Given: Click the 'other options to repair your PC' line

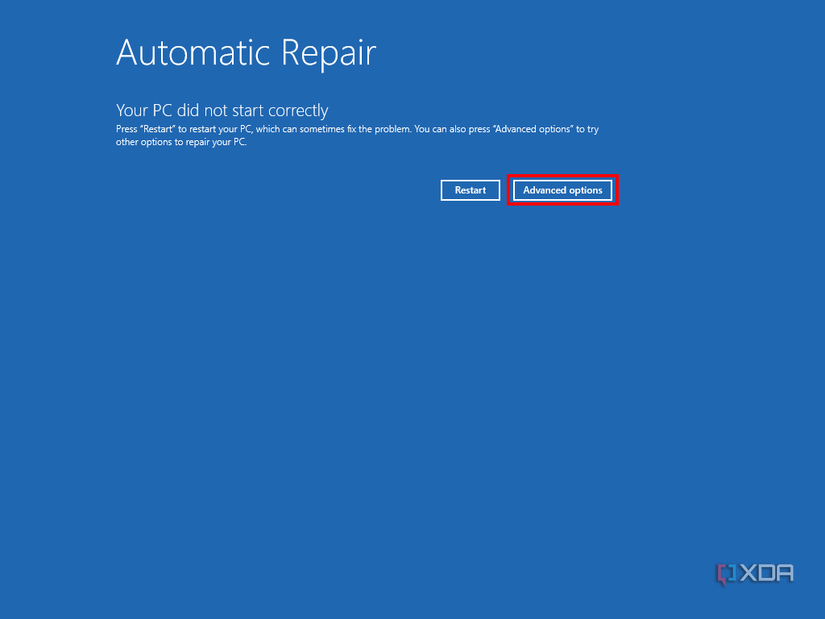Looking at the screenshot, I should click(181, 142).
